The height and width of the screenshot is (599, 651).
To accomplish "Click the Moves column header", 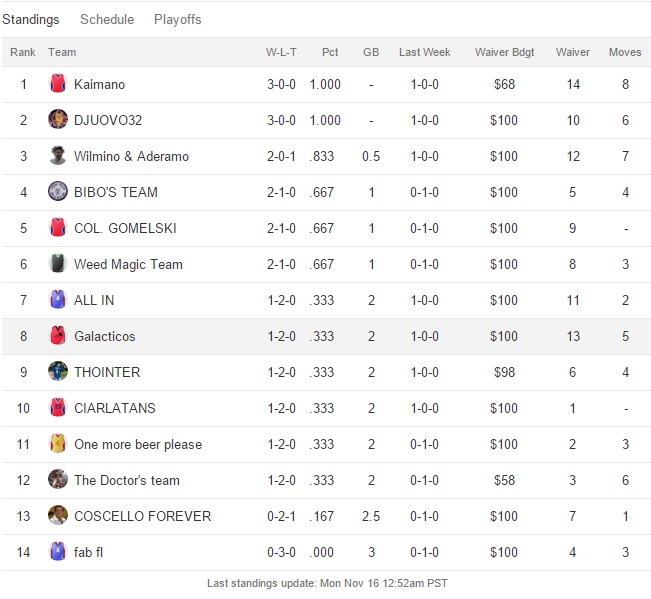I will coord(625,53).
